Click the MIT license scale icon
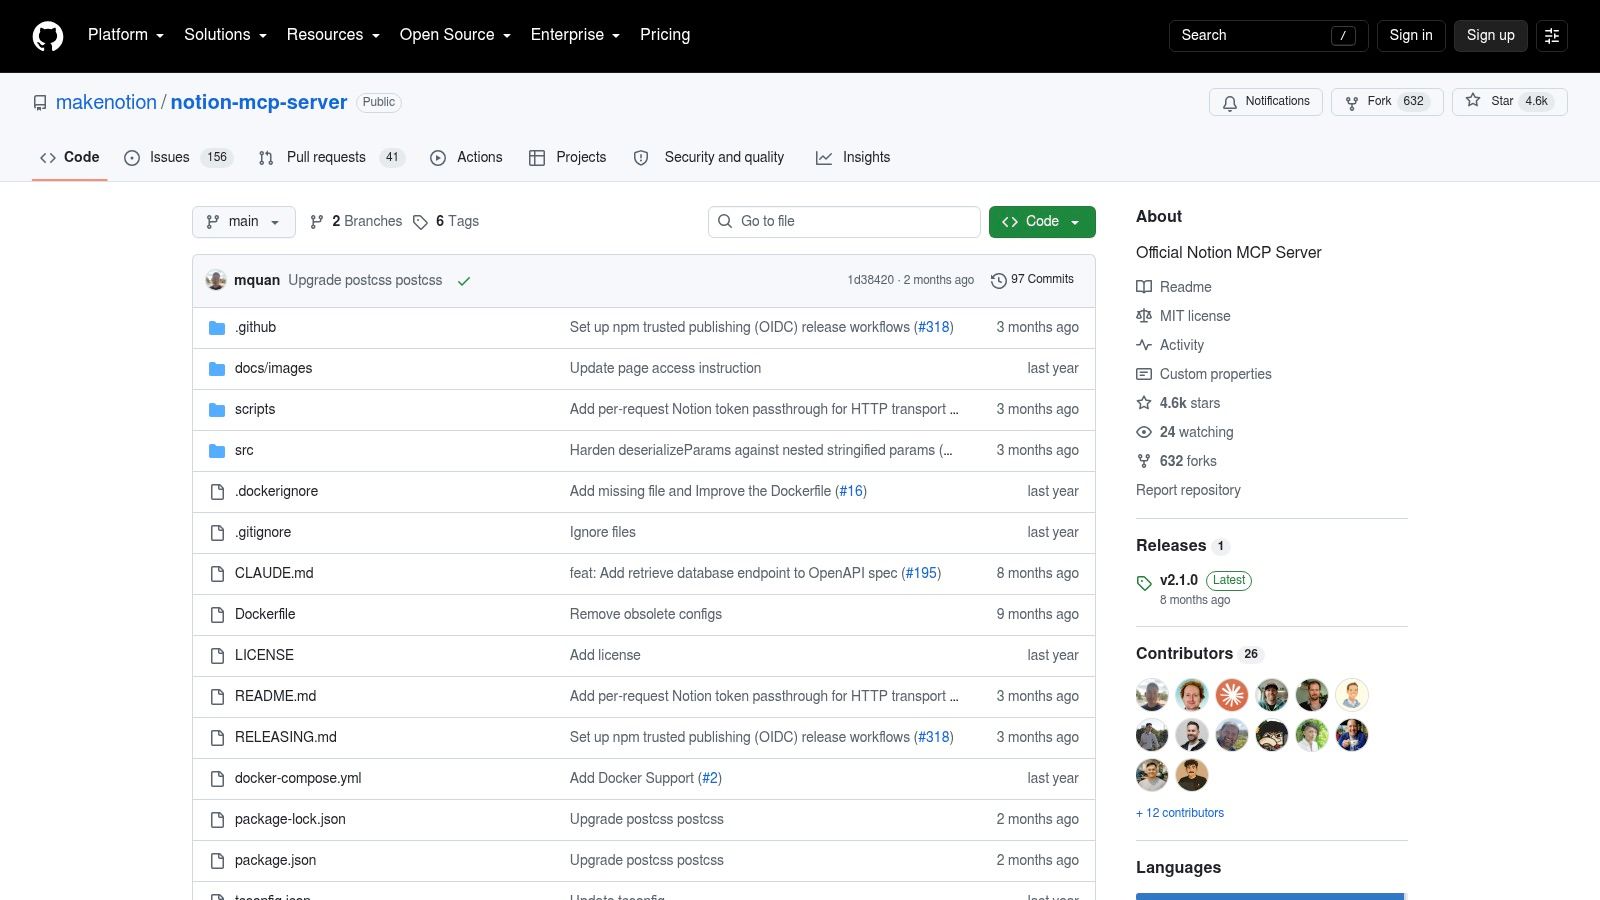This screenshot has width=1600, height=900. click(1144, 316)
